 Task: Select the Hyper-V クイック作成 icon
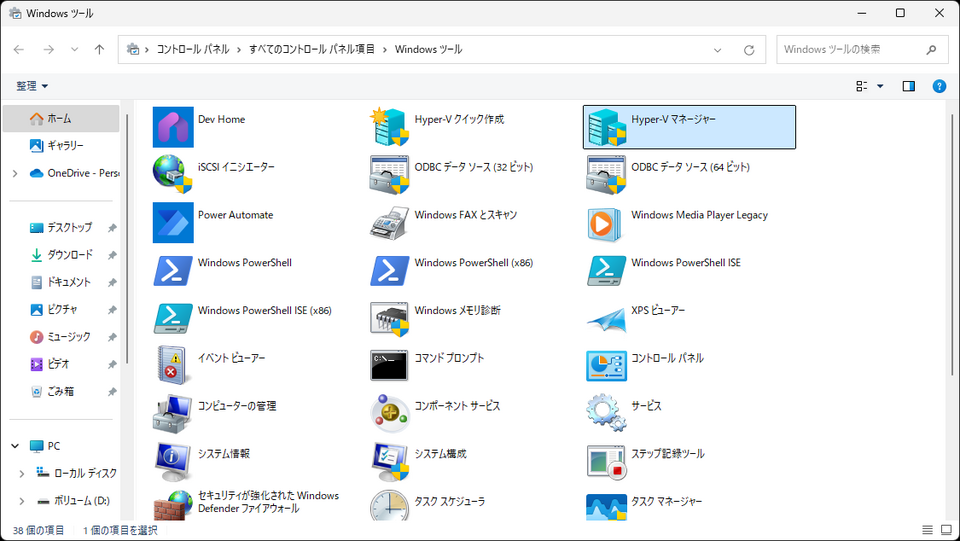pos(389,127)
